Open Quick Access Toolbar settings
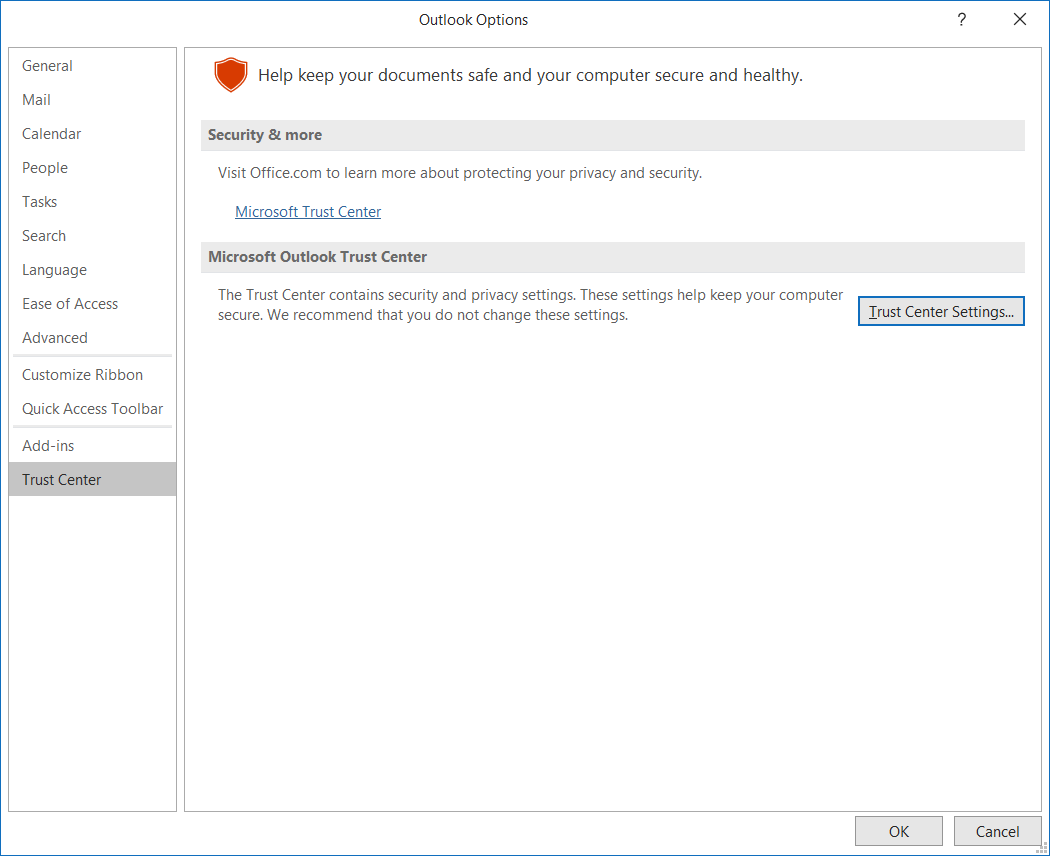 92,409
